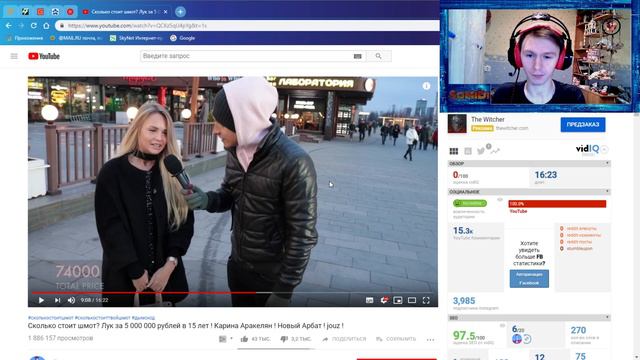The image size is (640, 360).
Task: Close the active YouTube tab
Action: click(165, 12)
